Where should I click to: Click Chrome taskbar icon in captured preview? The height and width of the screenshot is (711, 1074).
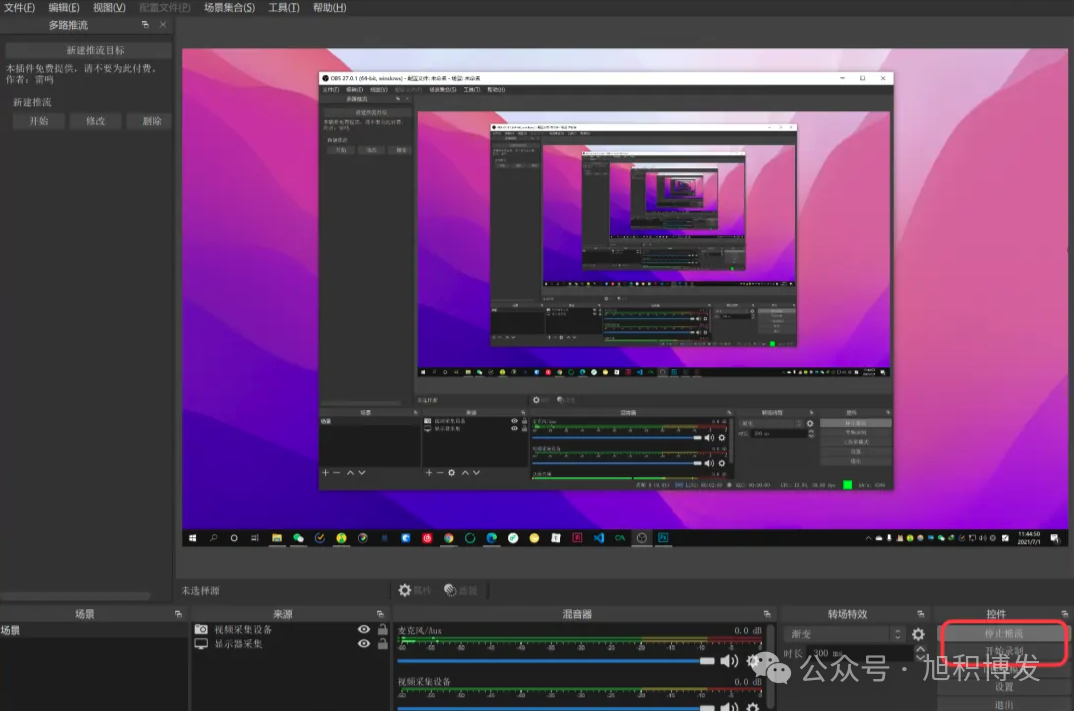(x=448, y=538)
